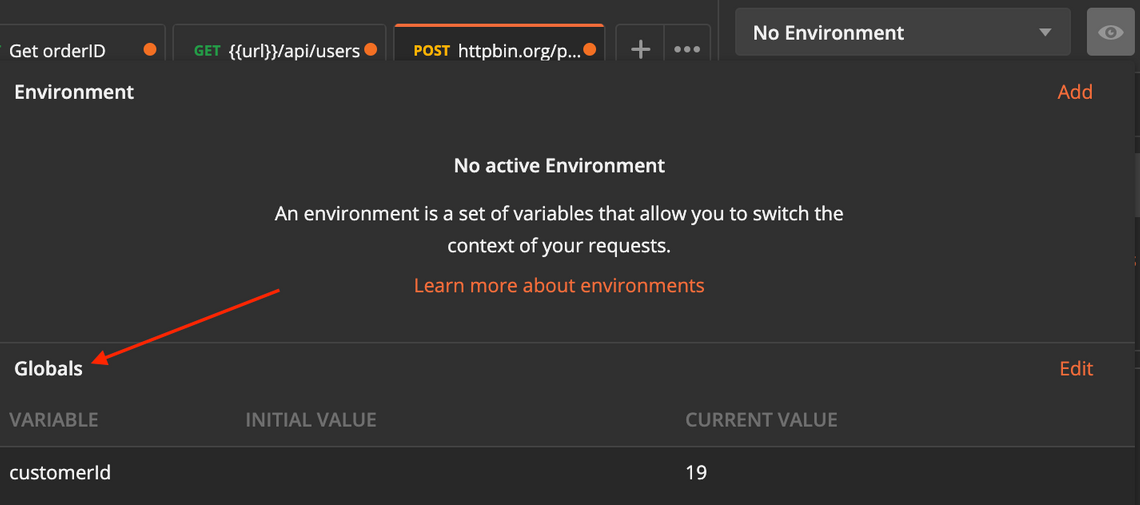Viewport: 1140px width, 505px height.
Task: Click the INITIAL VALUE column header
Action: 311,420
